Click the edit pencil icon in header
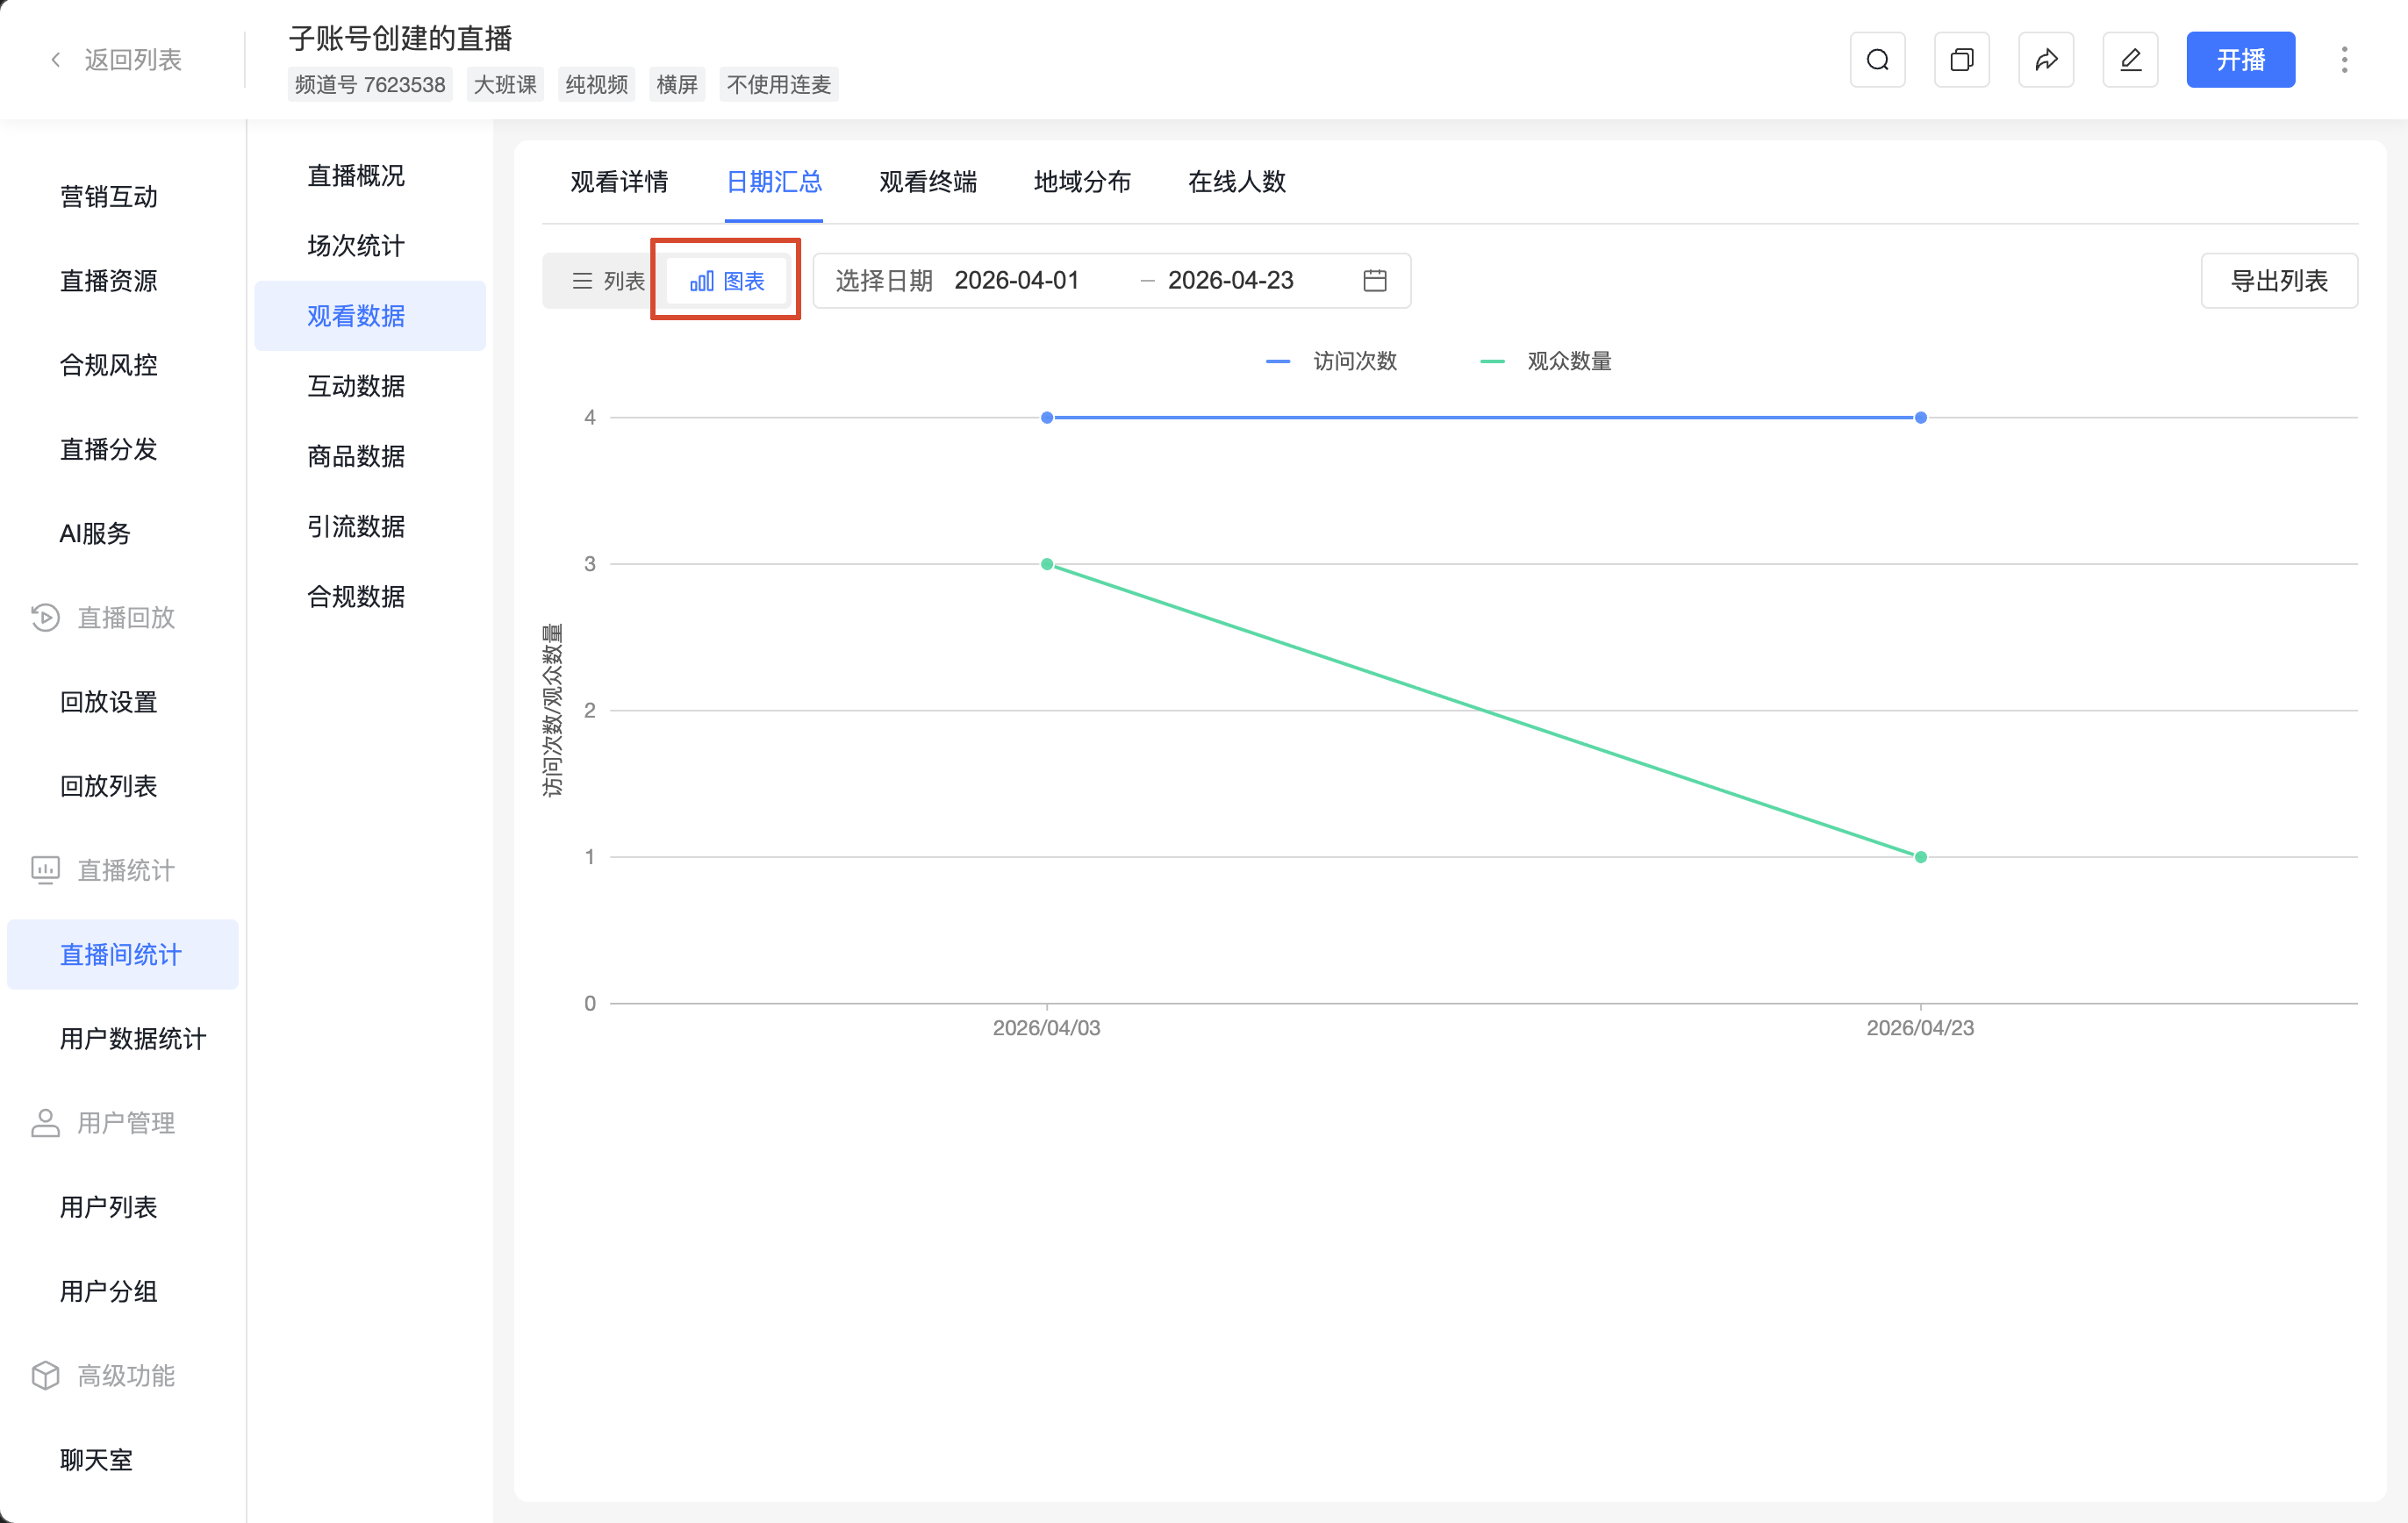 point(2130,60)
